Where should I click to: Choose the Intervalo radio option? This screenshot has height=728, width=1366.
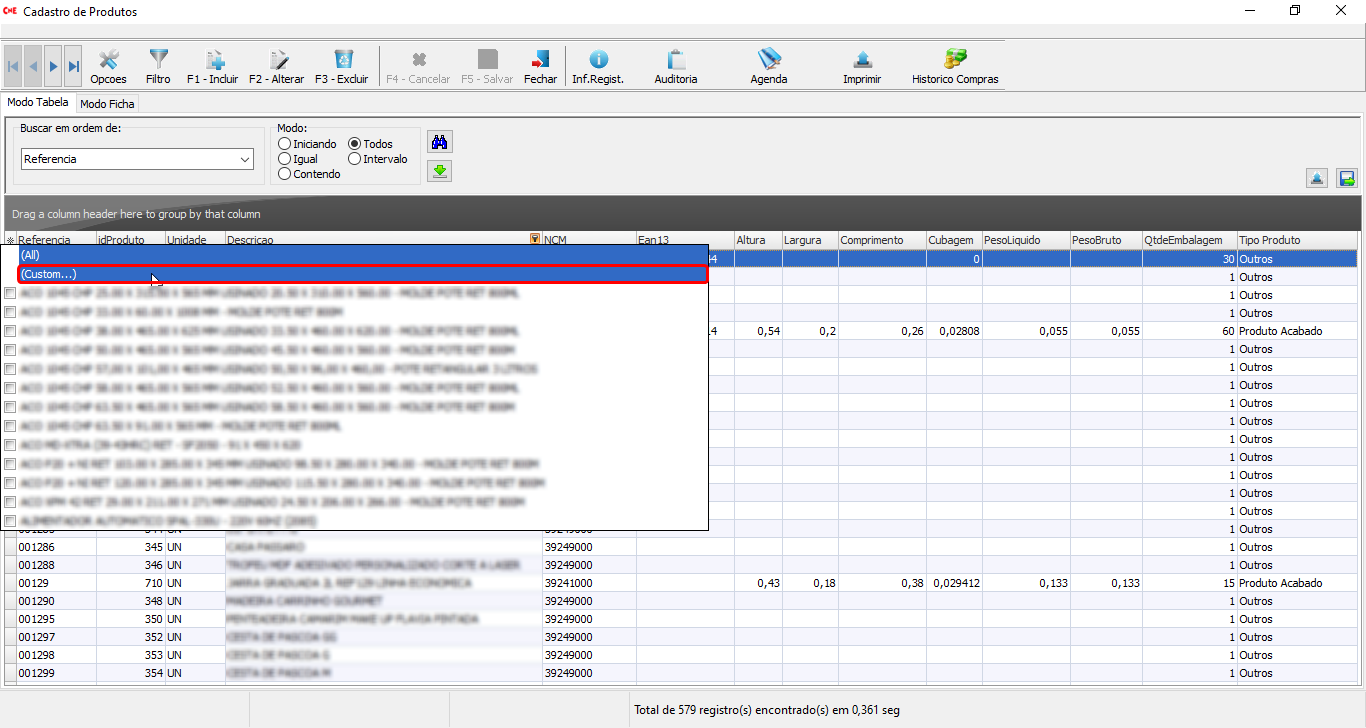(355, 159)
